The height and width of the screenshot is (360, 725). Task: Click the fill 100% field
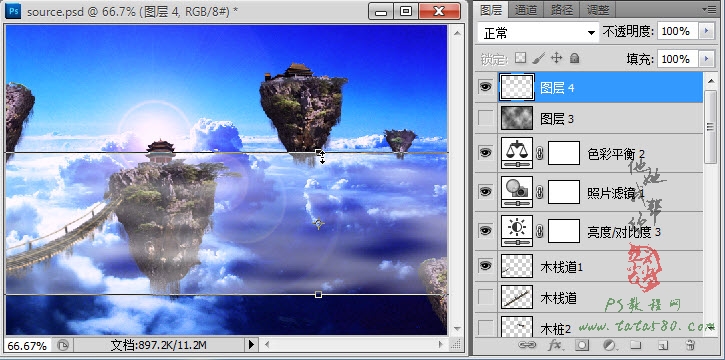point(678,59)
